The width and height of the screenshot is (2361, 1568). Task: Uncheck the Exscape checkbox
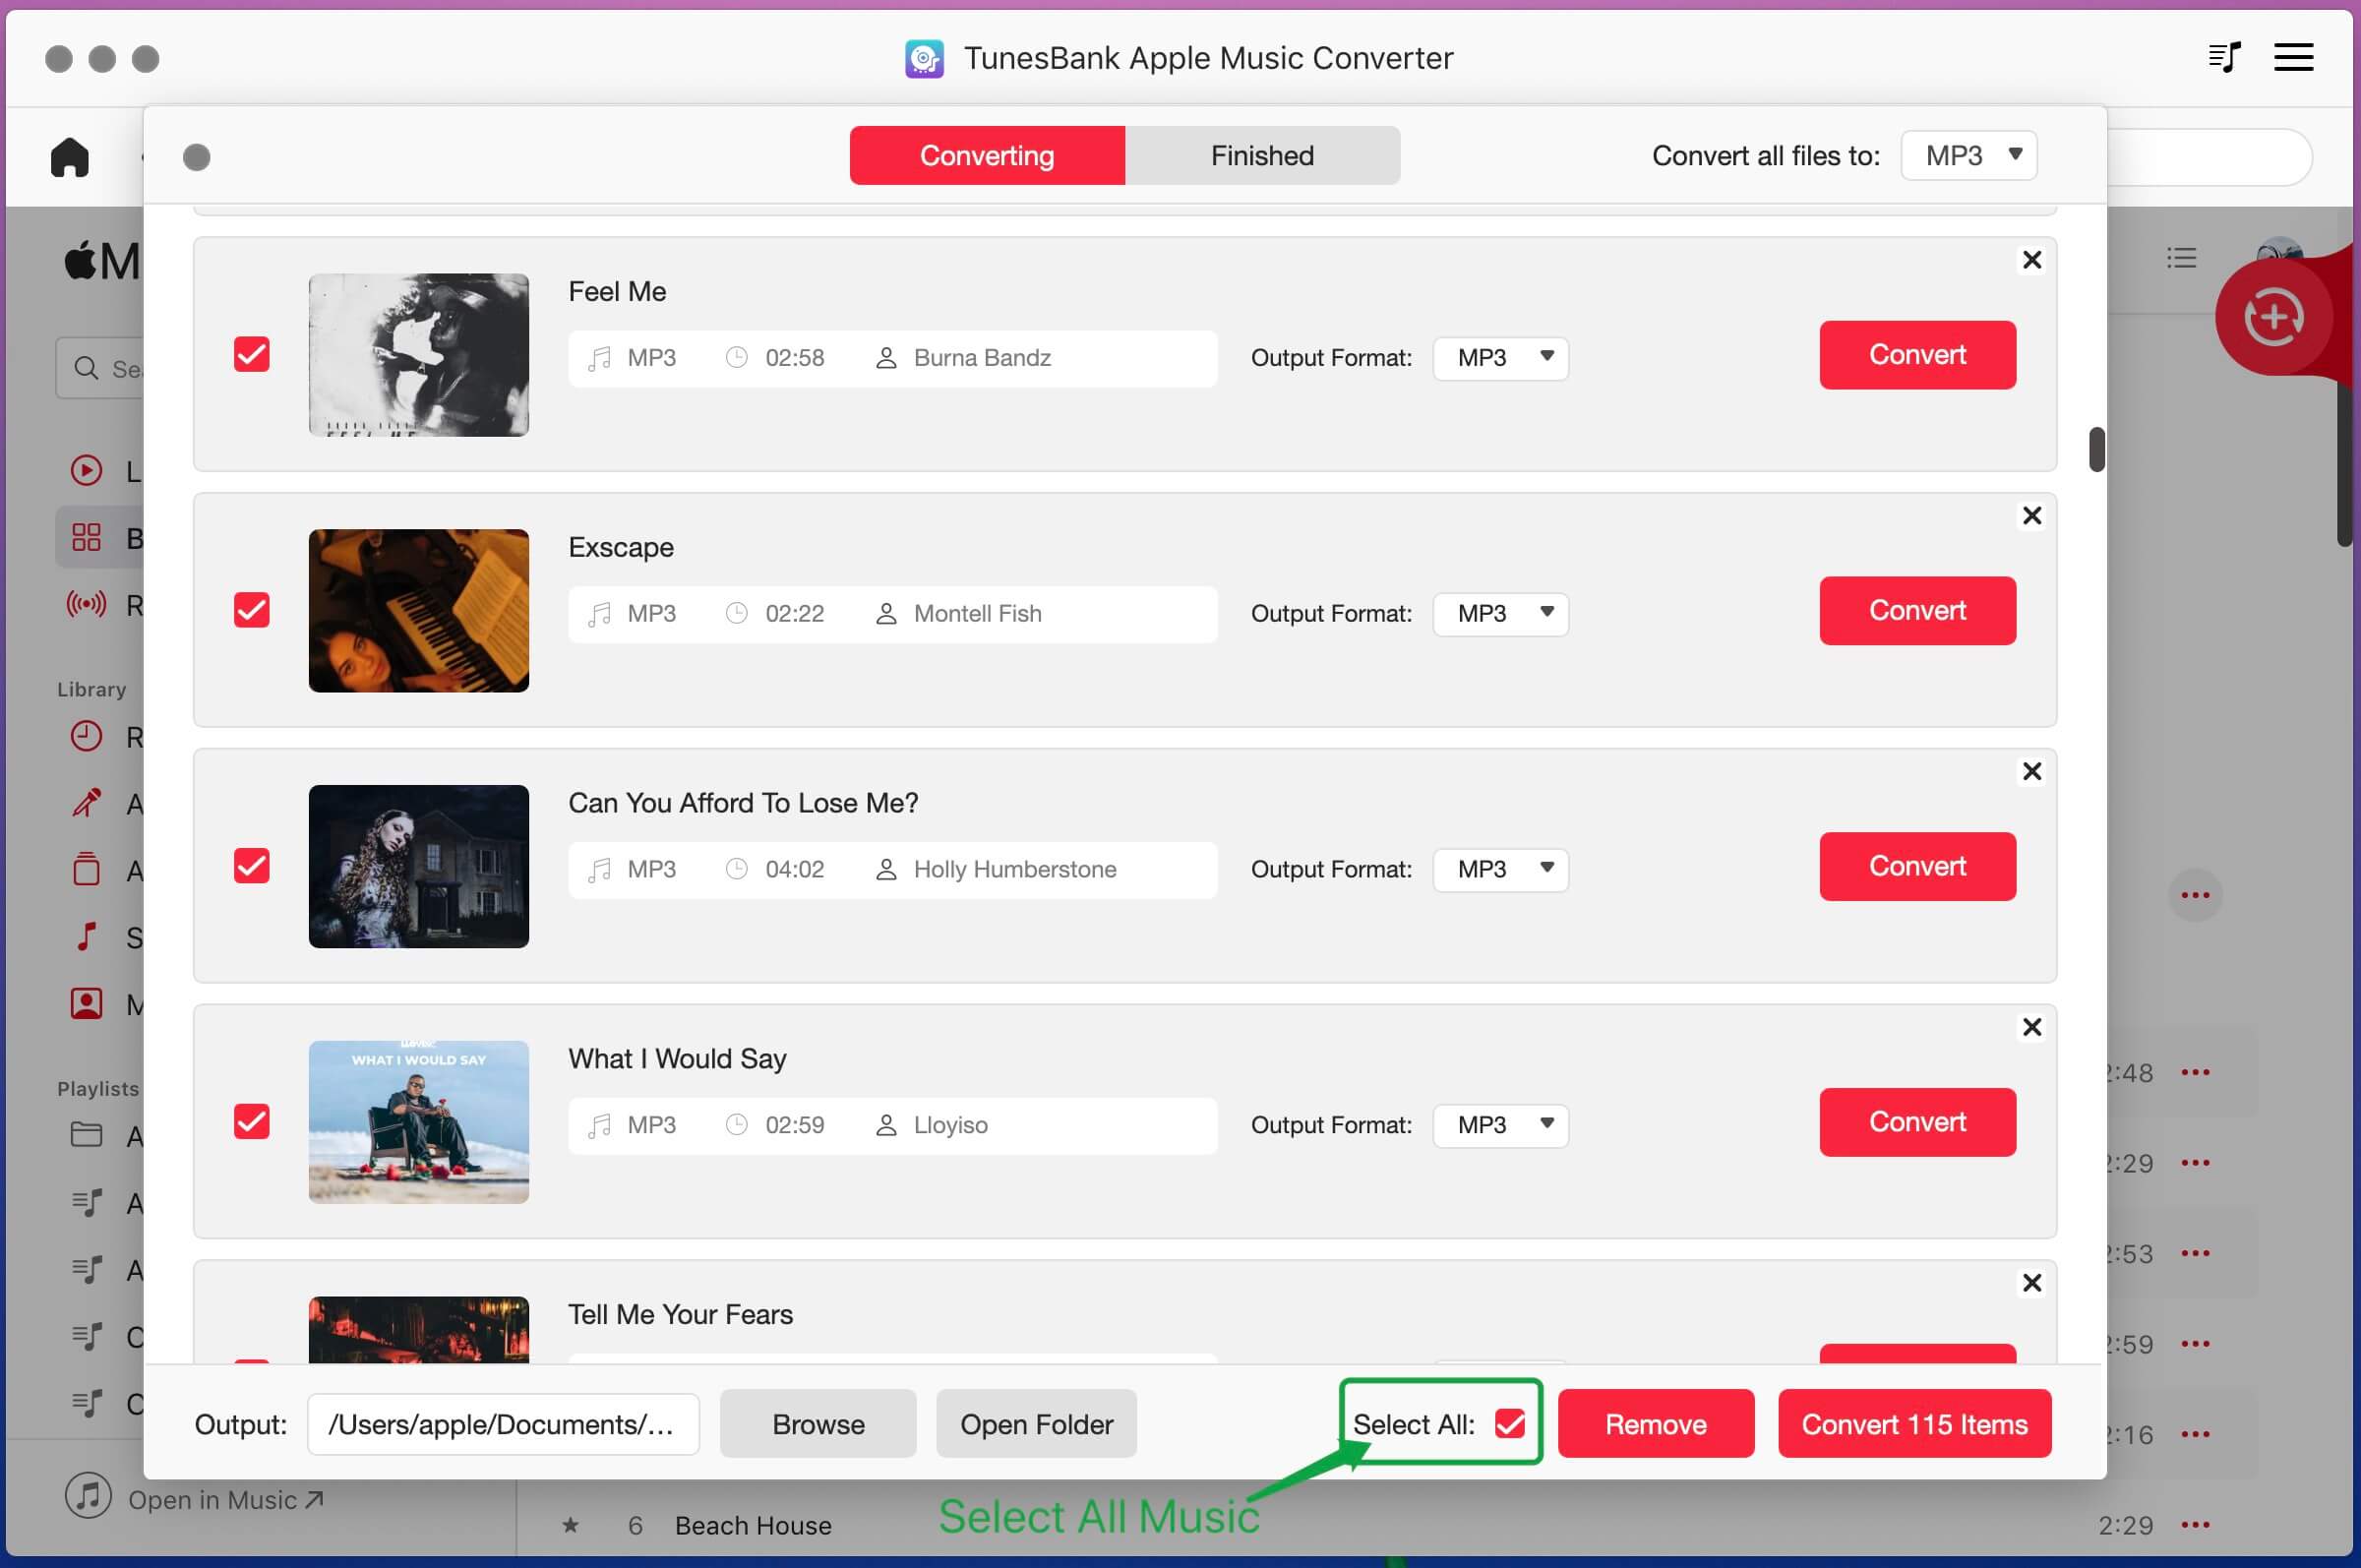coord(252,610)
